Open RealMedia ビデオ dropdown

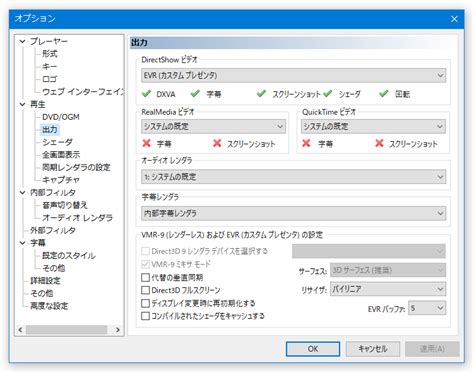tap(213, 126)
